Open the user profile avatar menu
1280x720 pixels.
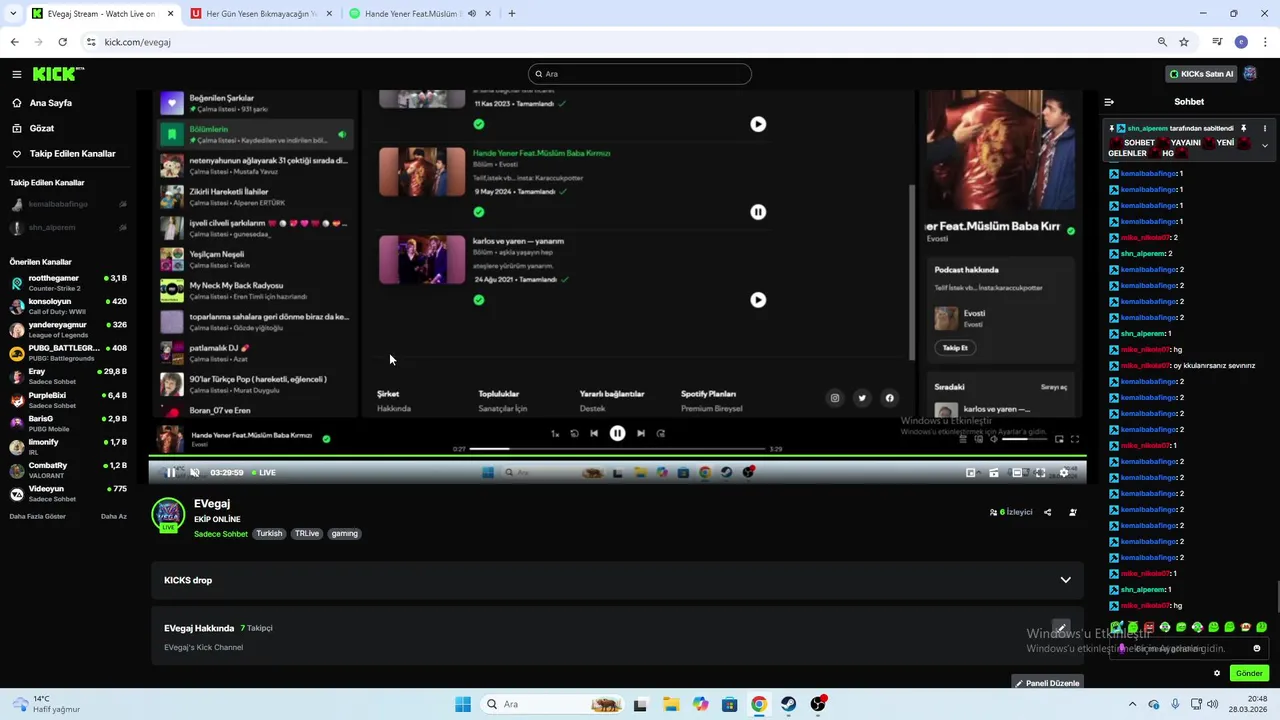click(1250, 74)
